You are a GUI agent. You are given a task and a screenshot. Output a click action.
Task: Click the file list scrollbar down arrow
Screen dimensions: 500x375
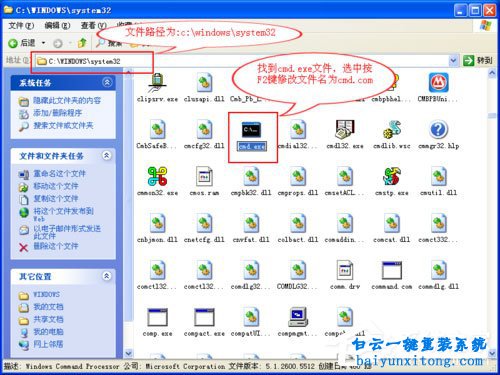tap(492, 352)
